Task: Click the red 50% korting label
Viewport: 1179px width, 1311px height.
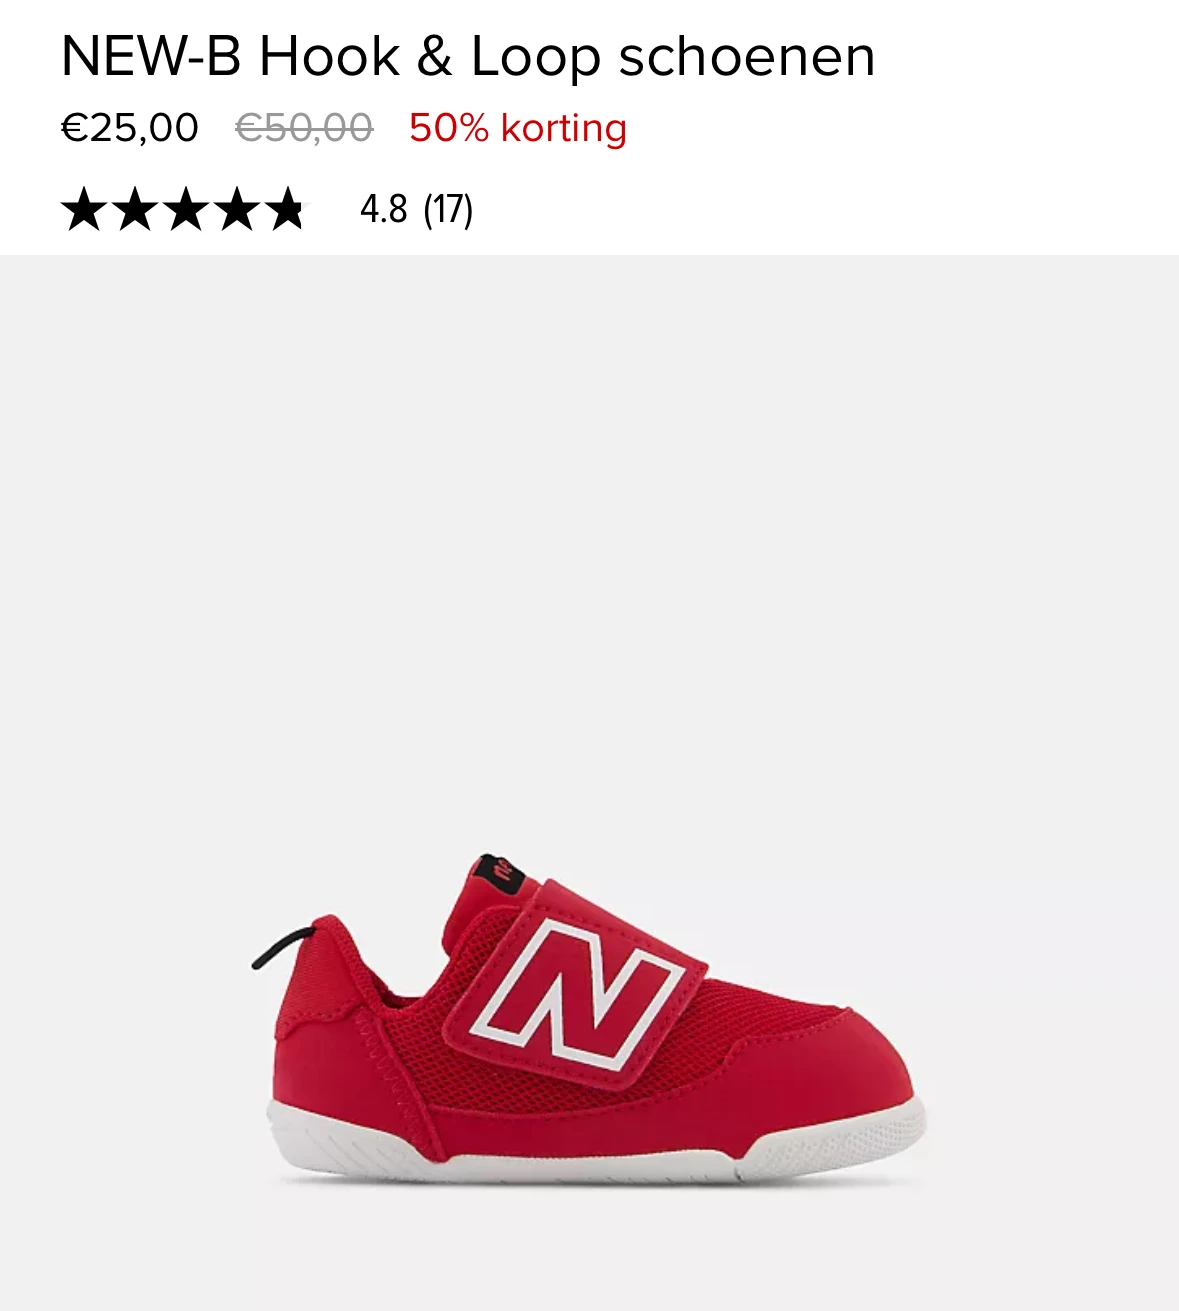Action: (x=518, y=128)
